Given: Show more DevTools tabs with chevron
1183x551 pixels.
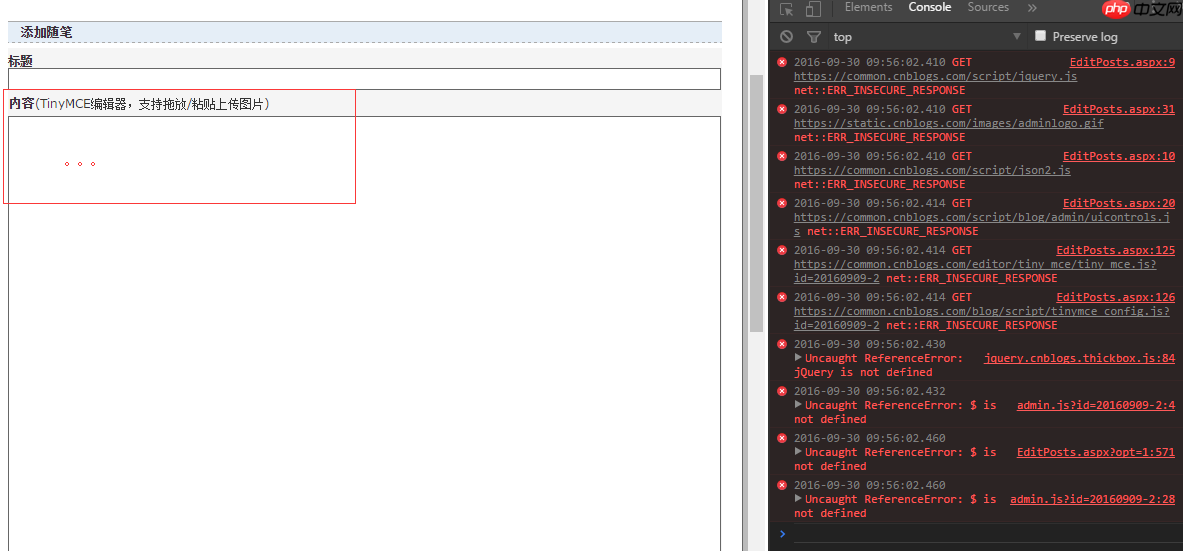Looking at the screenshot, I should click(x=1032, y=8).
